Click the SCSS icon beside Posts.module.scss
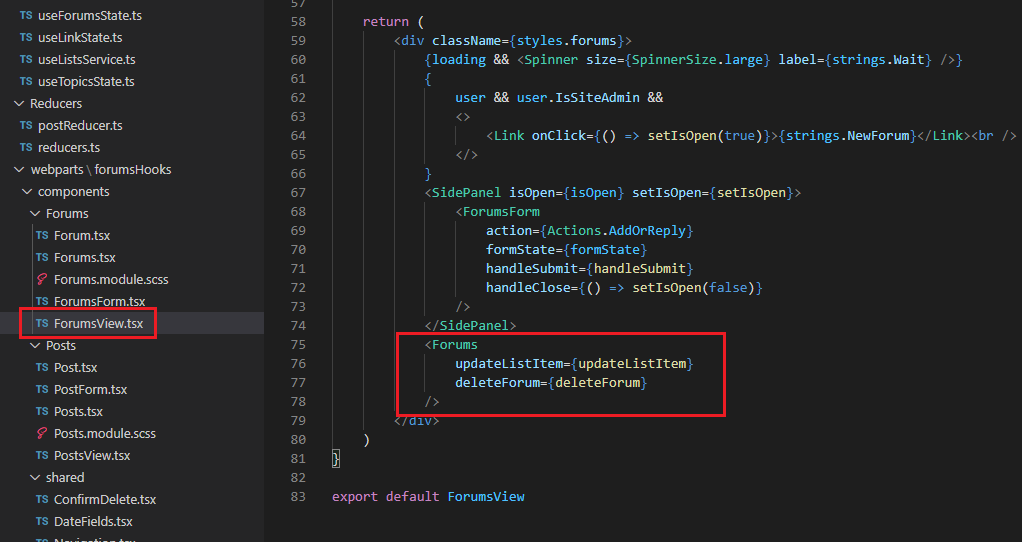The width and height of the screenshot is (1022, 542). (x=42, y=434)
